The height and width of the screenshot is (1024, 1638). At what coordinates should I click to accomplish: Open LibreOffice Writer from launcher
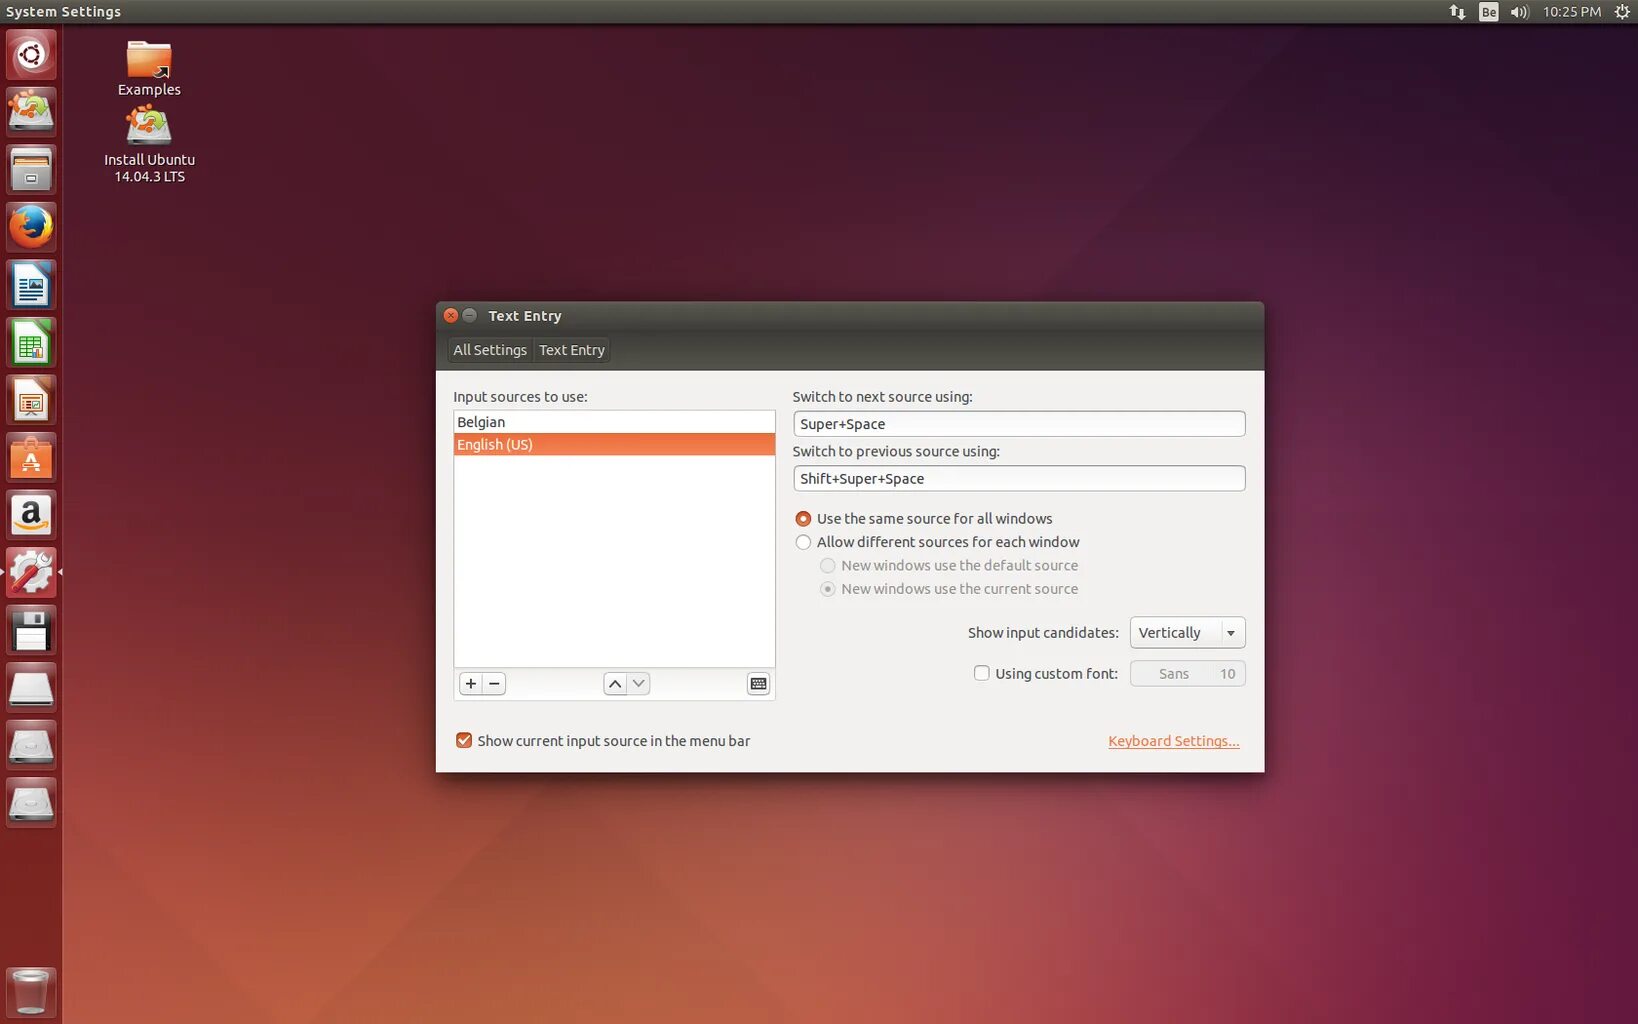[x=31, y=285]
